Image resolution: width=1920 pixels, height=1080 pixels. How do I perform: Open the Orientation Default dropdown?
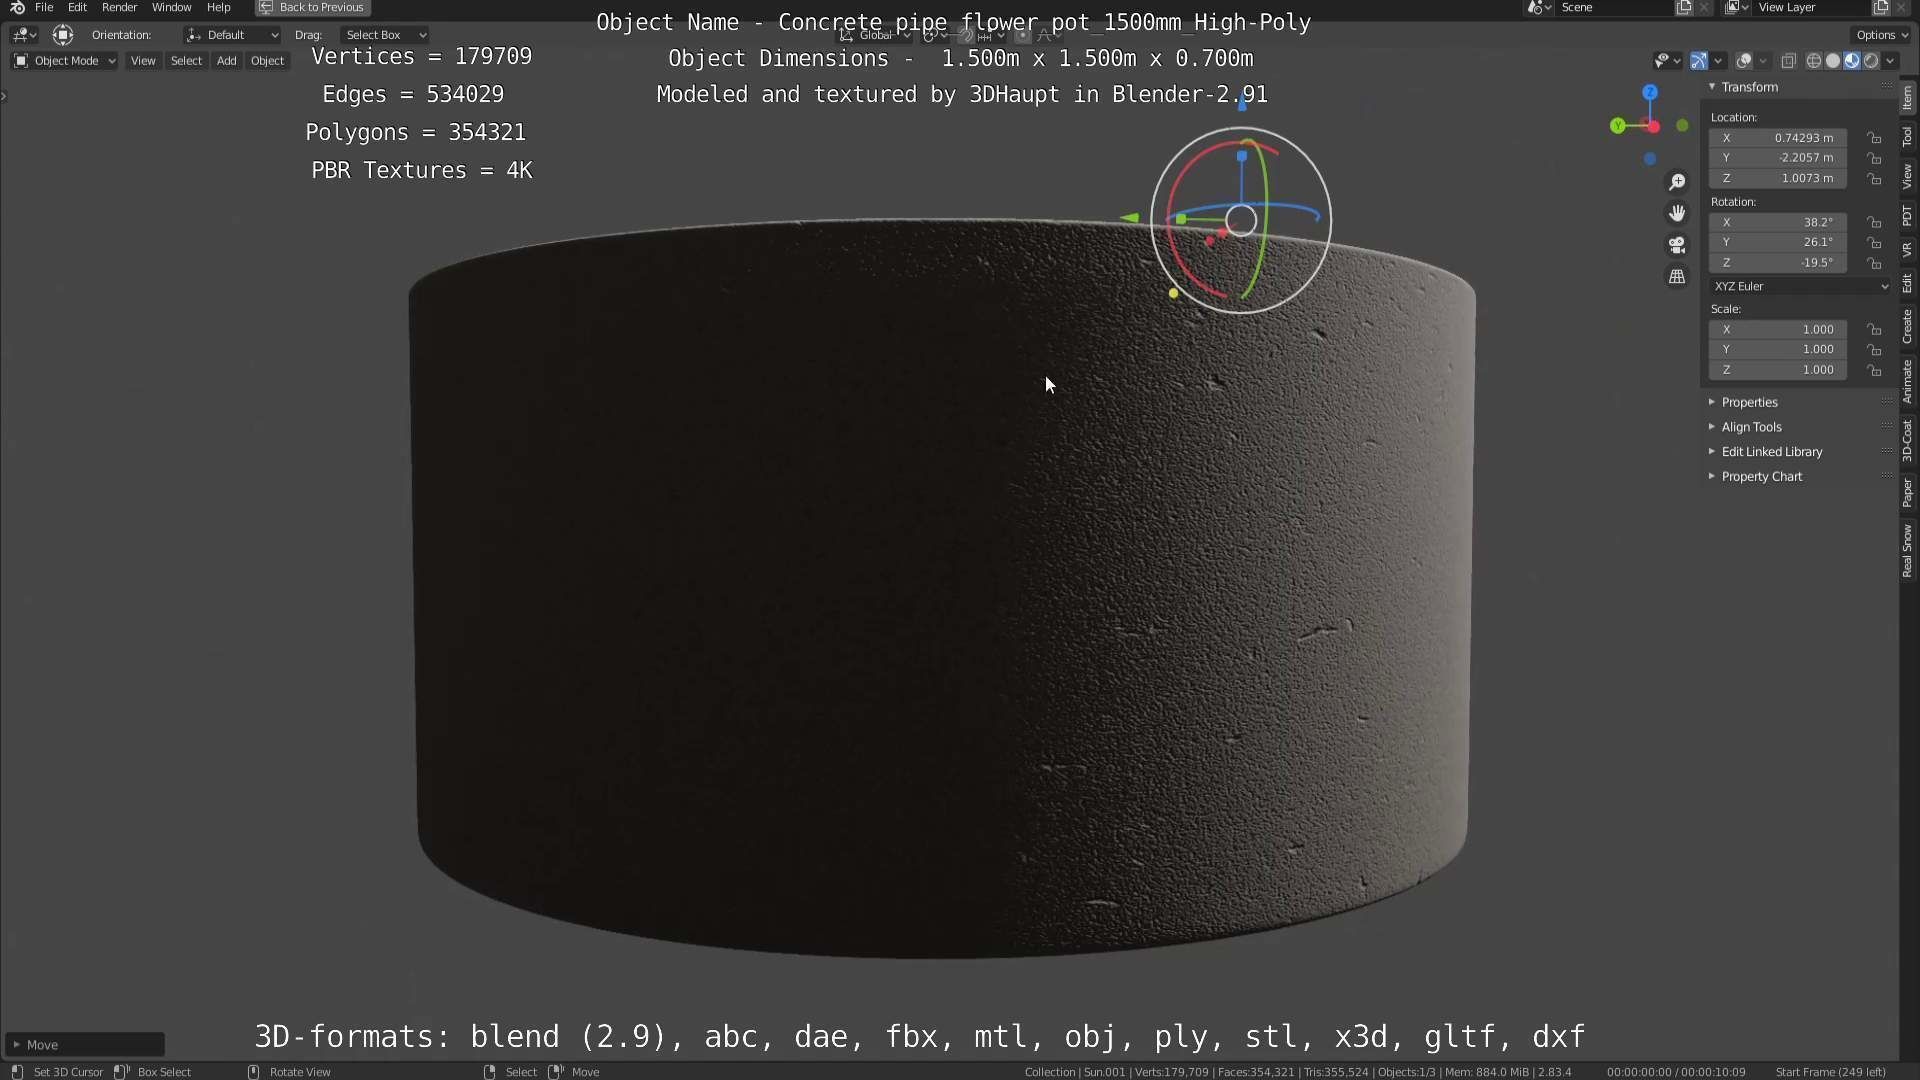(232, 35)
